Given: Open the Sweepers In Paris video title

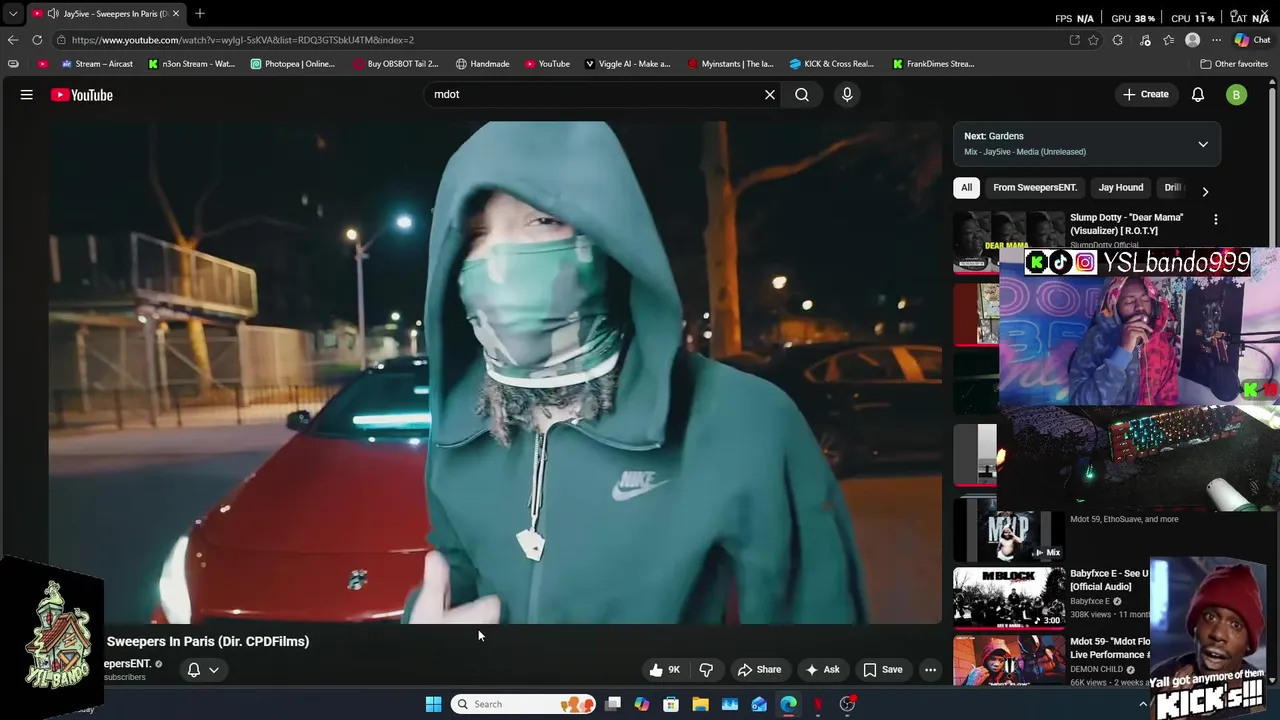Looking at the screenshot, I should pos(208,641).
